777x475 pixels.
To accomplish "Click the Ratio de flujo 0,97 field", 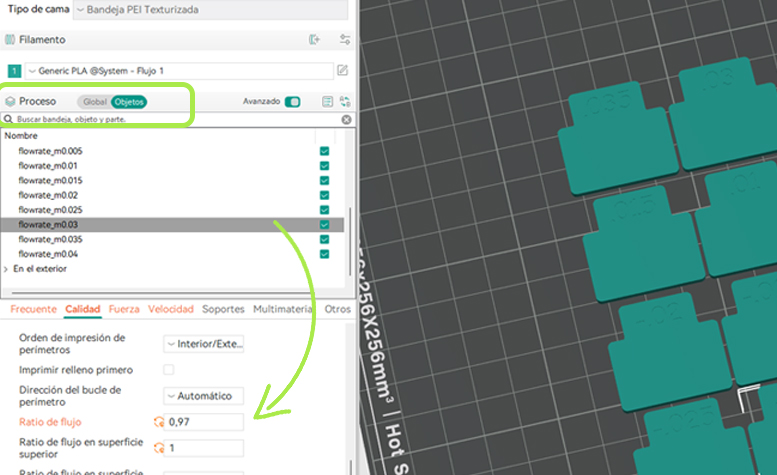I will click(x=204, y=422).
